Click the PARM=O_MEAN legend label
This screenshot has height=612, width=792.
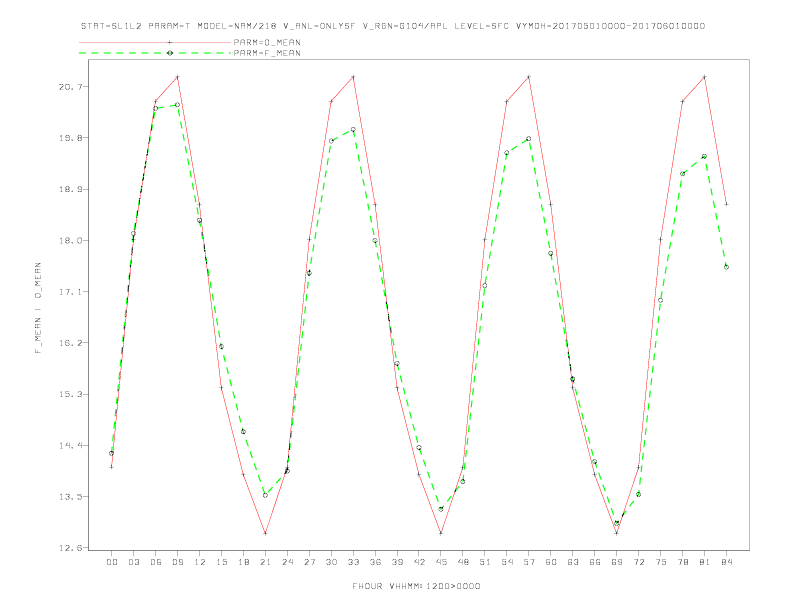point(267,42)
